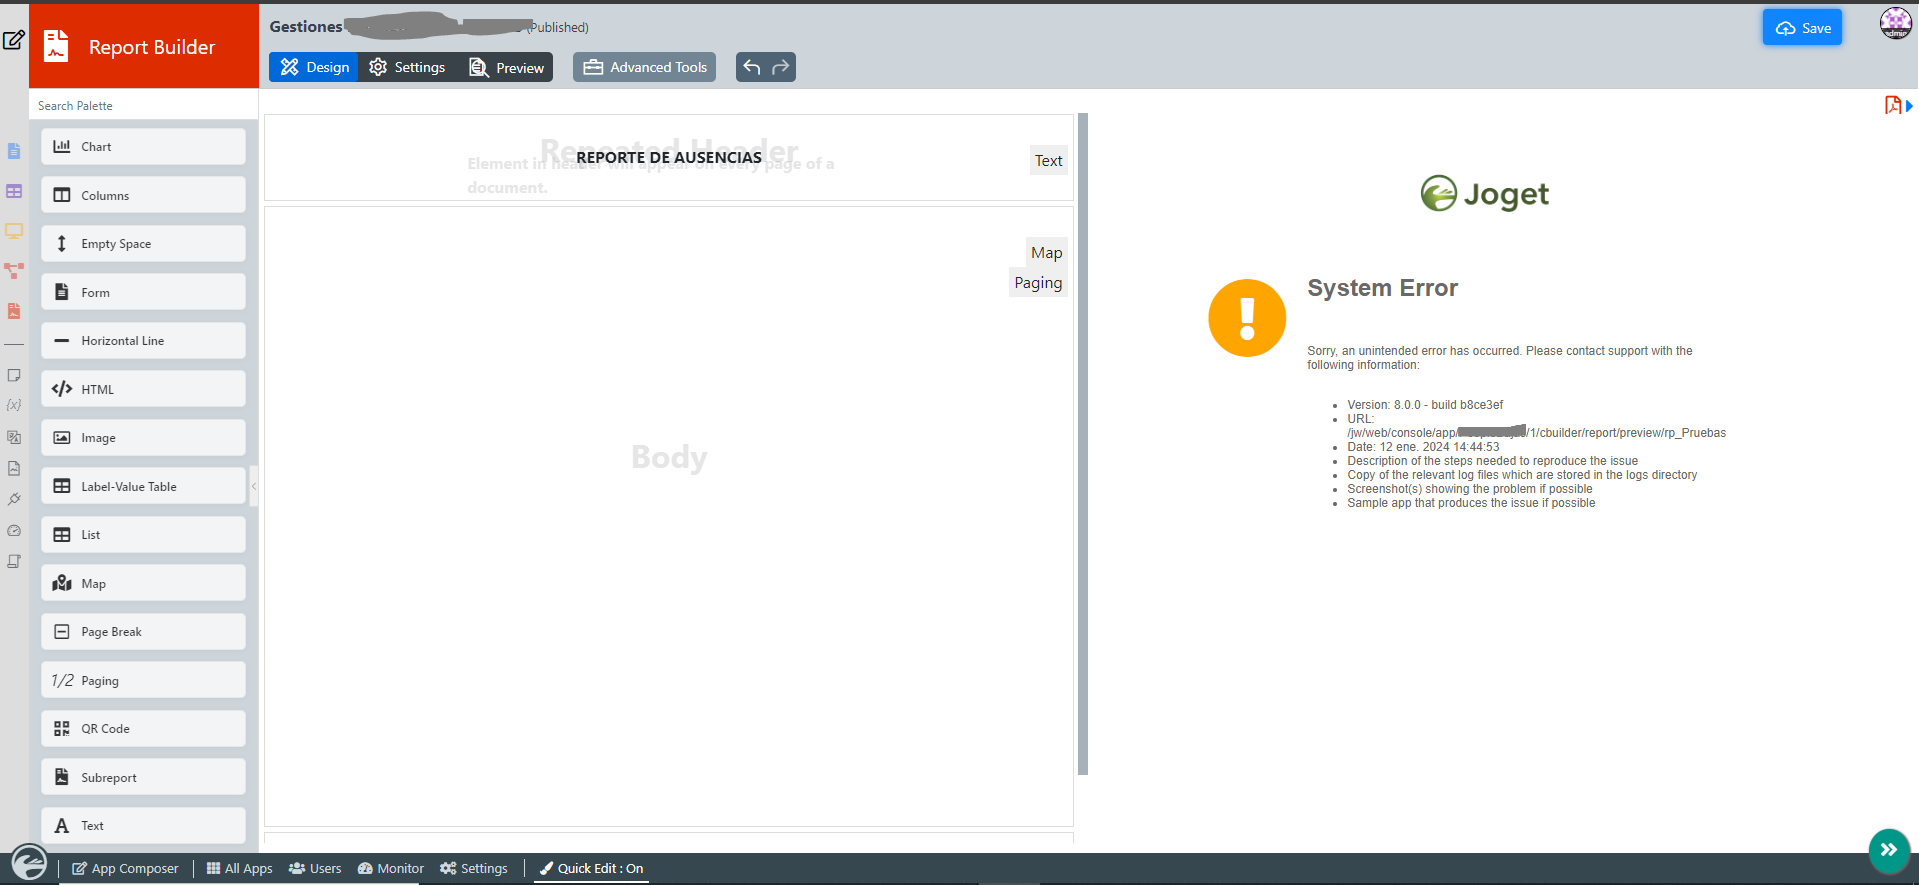Select the REPORTE DE AUSENCIAS header text
The image size is (1919, 885).
669,157
